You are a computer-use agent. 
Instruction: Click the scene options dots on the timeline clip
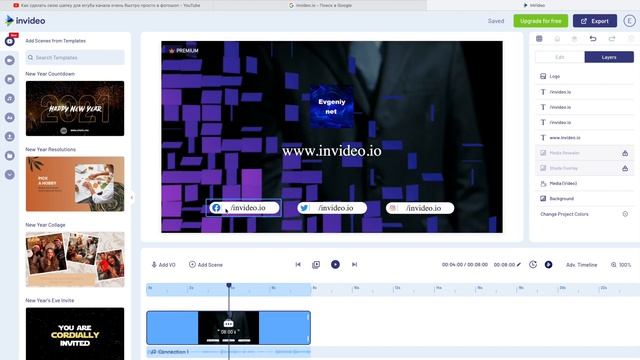click(x=229, y=324)
